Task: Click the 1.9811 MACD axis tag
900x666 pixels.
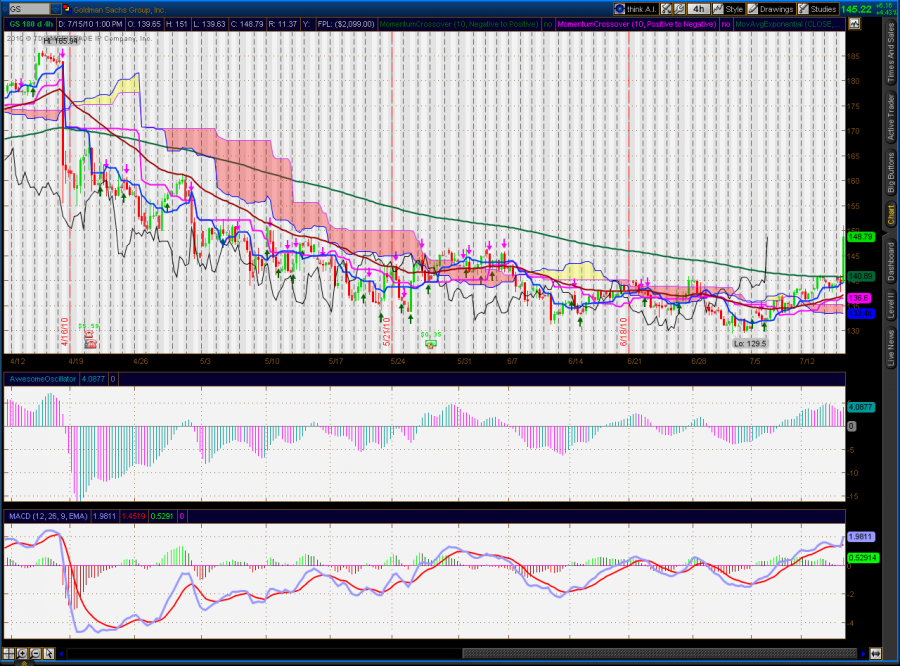Action: point(860,536)
